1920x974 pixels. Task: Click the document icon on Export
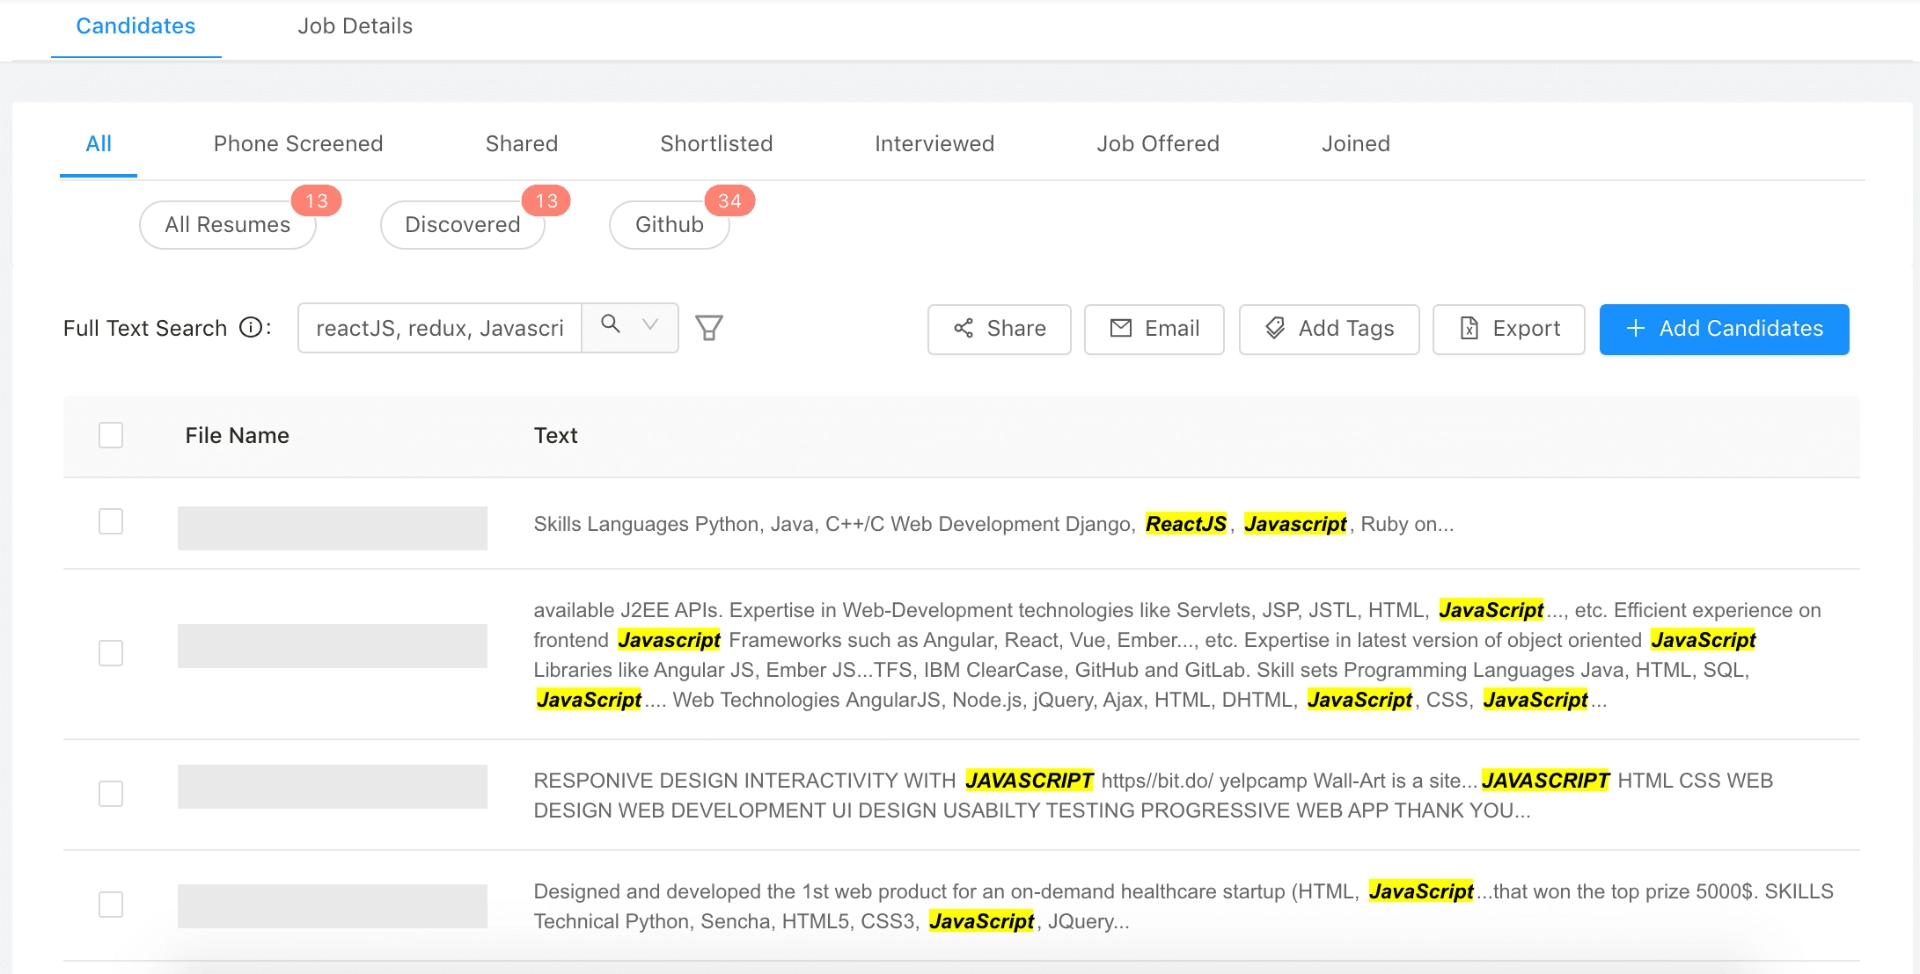[x=1469, y=328]
